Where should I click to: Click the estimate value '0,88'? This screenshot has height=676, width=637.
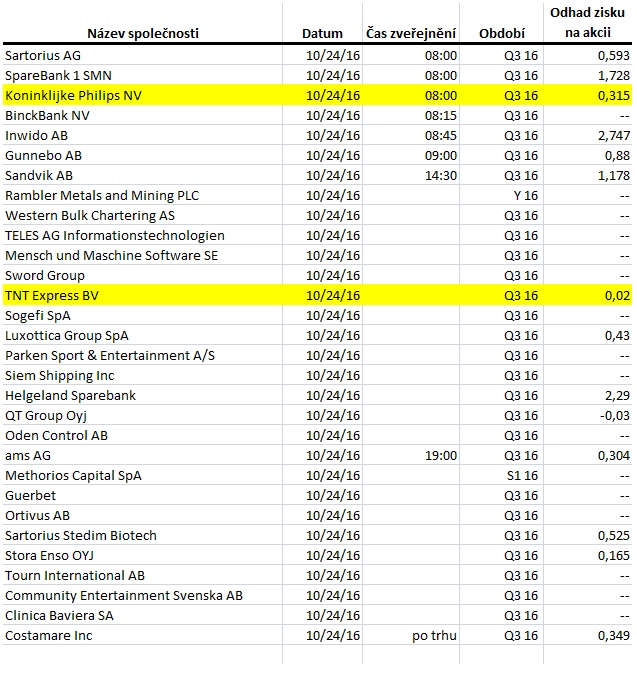(x=617, y=156)
